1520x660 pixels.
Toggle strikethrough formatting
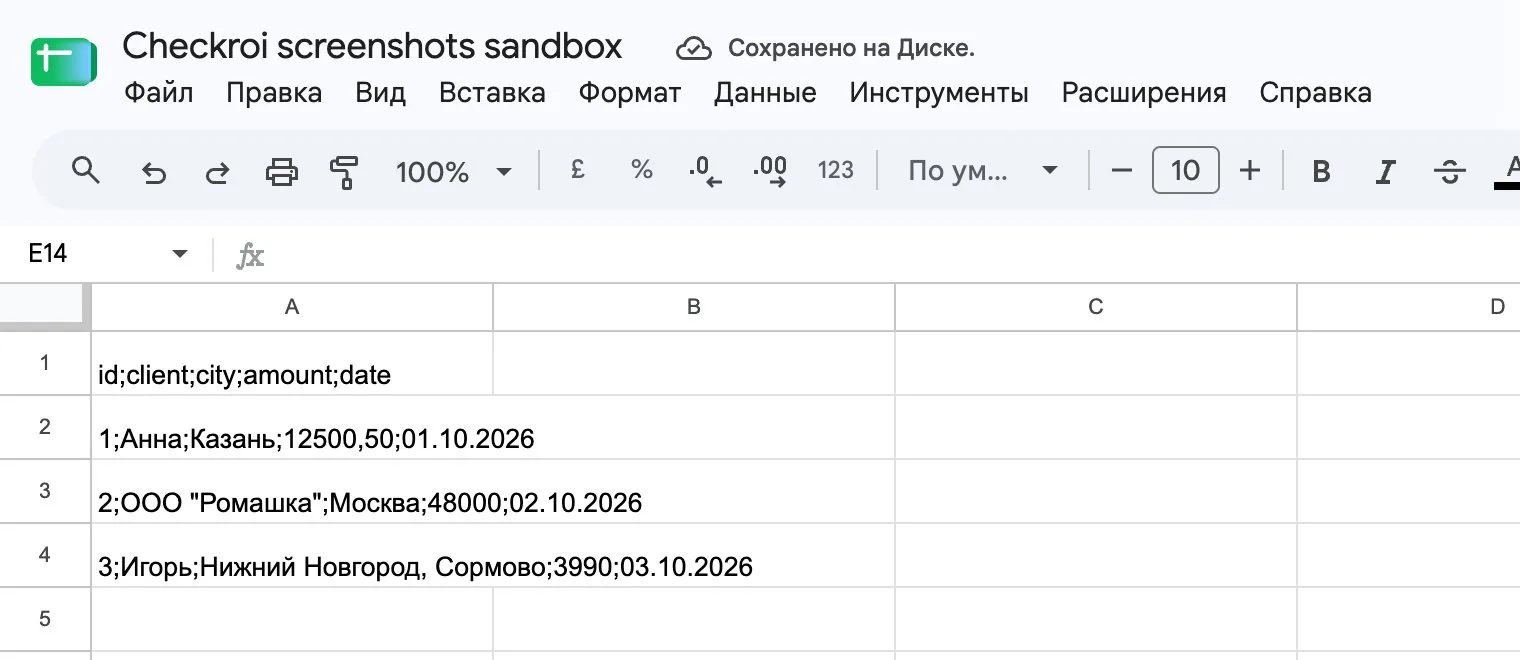(1449, 172)
